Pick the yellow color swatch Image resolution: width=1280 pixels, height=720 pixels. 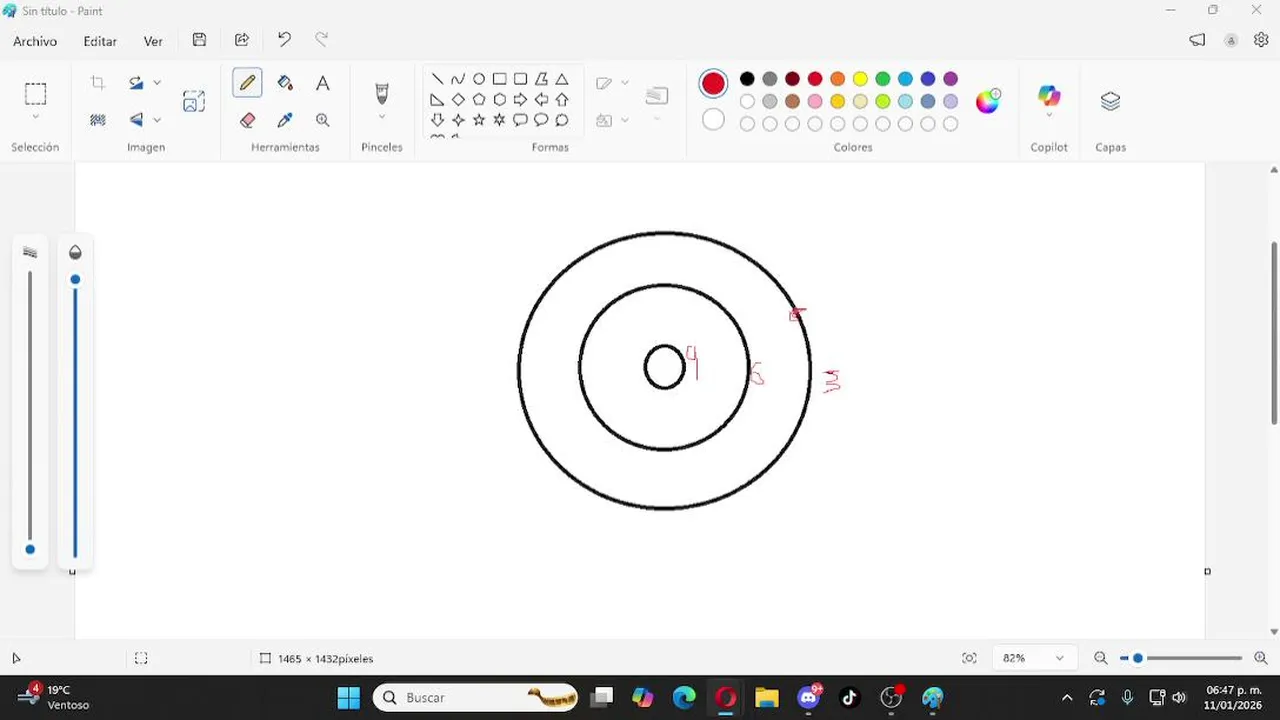(860, 79)
